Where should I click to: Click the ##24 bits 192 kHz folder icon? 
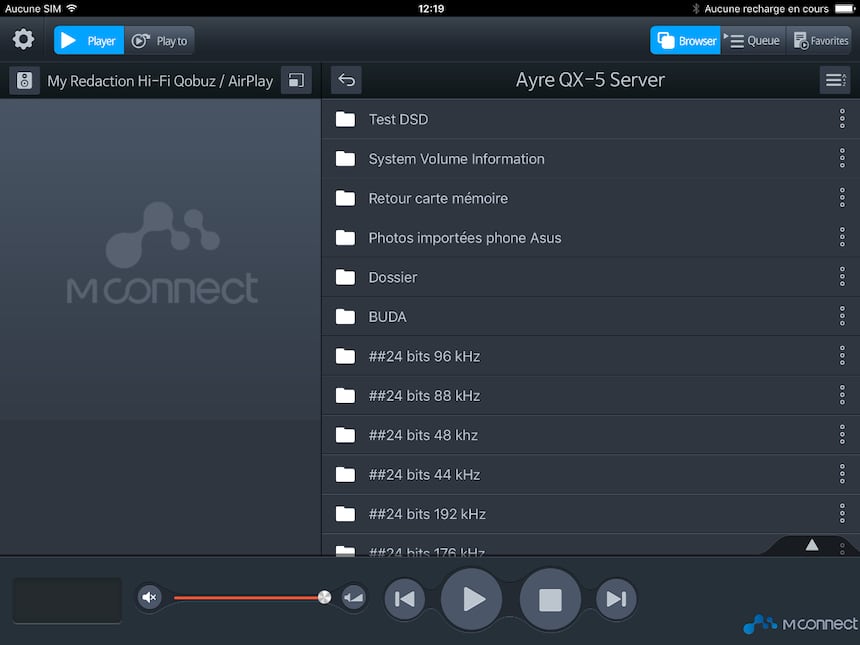345,514
